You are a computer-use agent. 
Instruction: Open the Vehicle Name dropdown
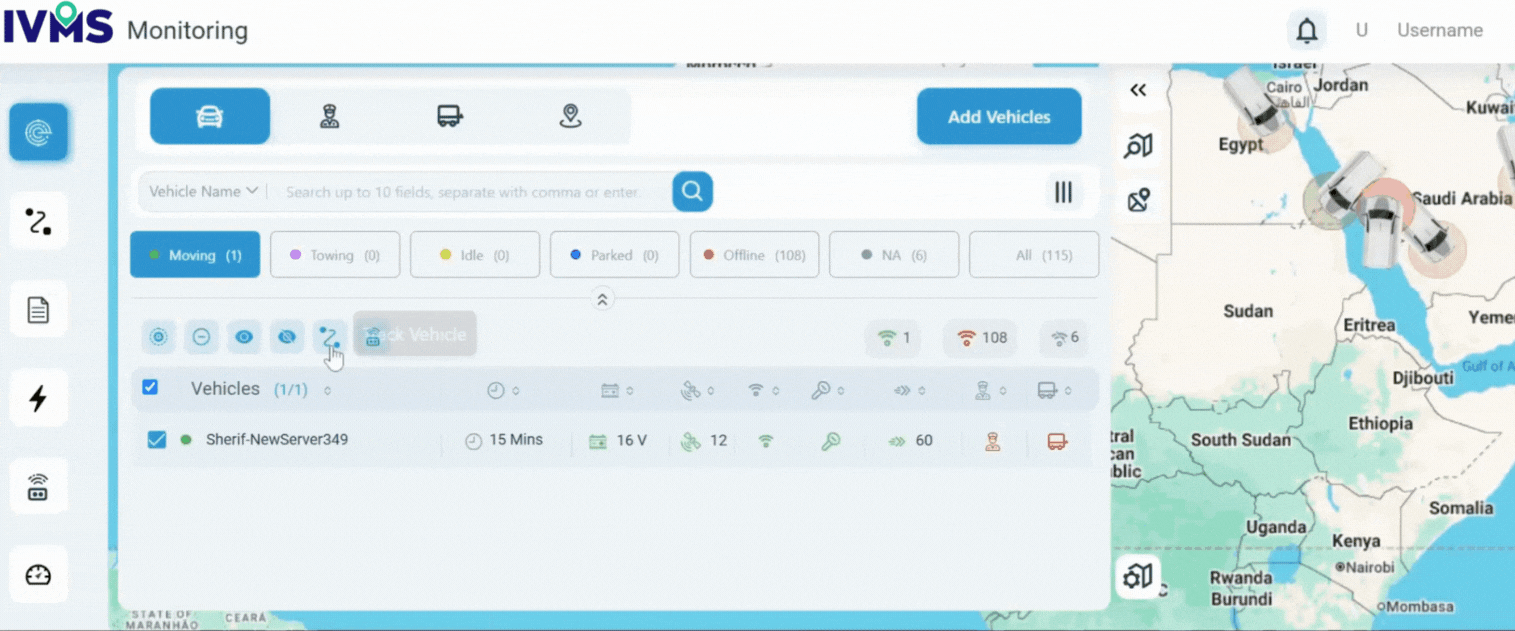pos(203,191)
